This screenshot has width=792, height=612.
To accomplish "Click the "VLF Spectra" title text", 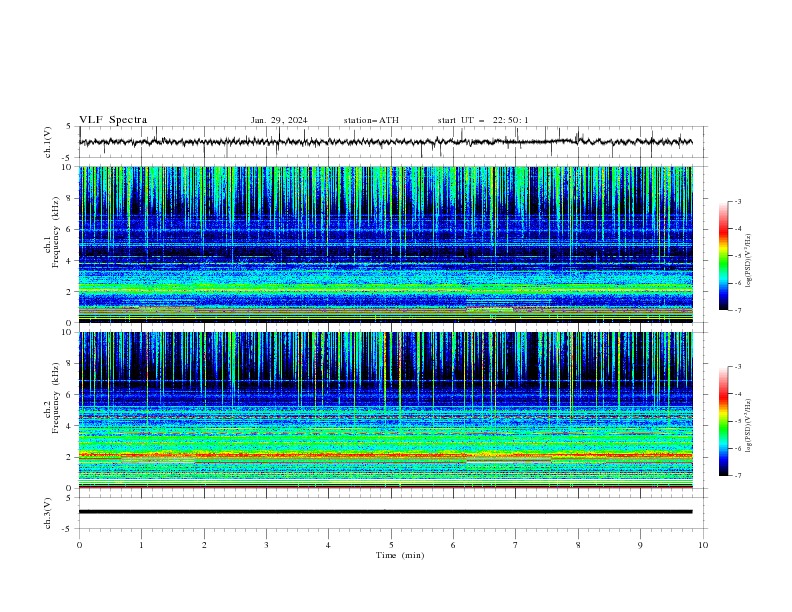I will point(113,120).
